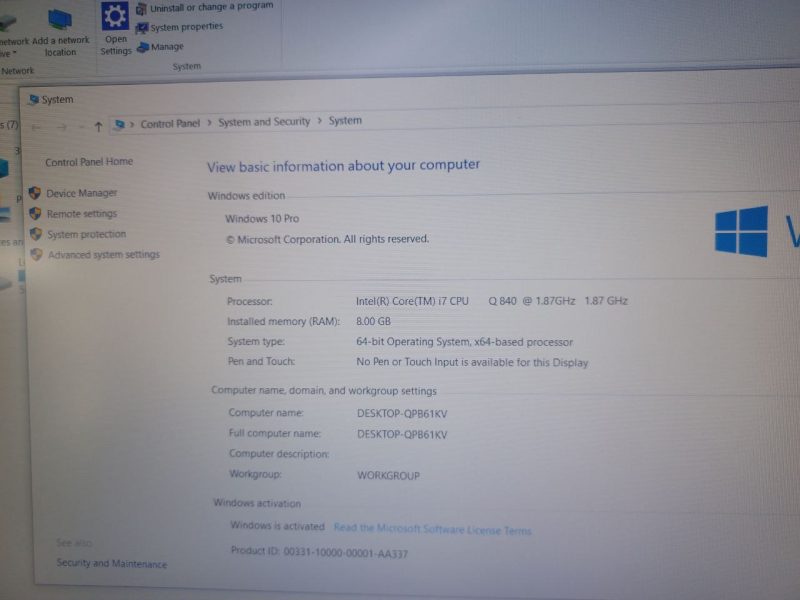Open Security and Maintenance link
The width and height of the screenshot is (800, 600).
pyautogui.click(x=112, y=563)
